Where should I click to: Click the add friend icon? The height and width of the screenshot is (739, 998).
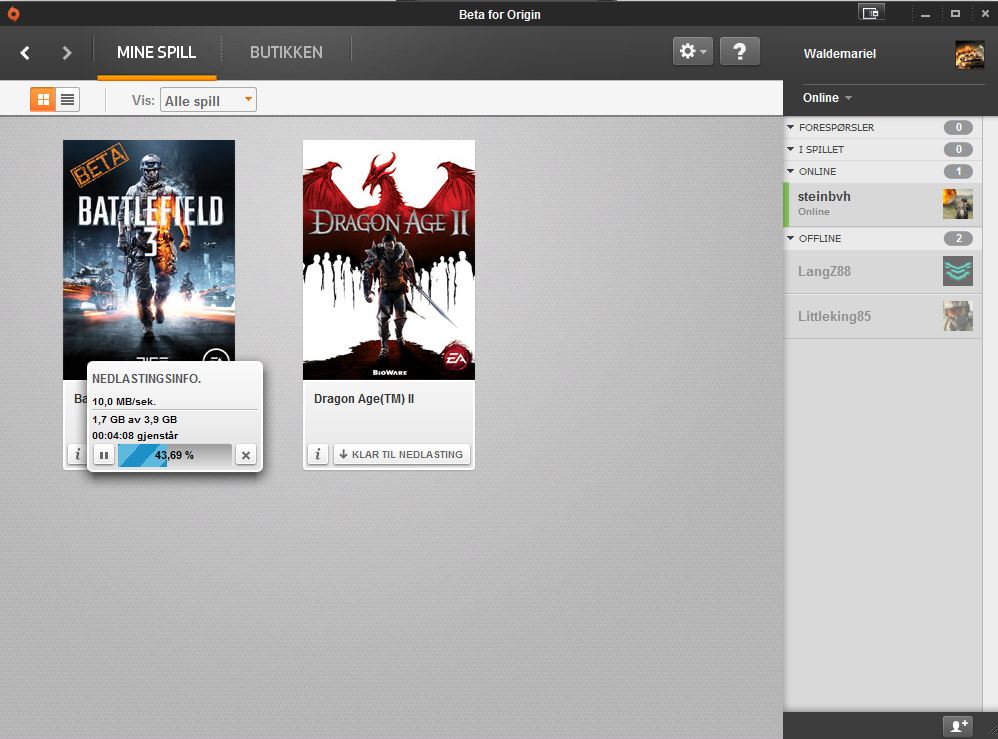click(959, 726)
